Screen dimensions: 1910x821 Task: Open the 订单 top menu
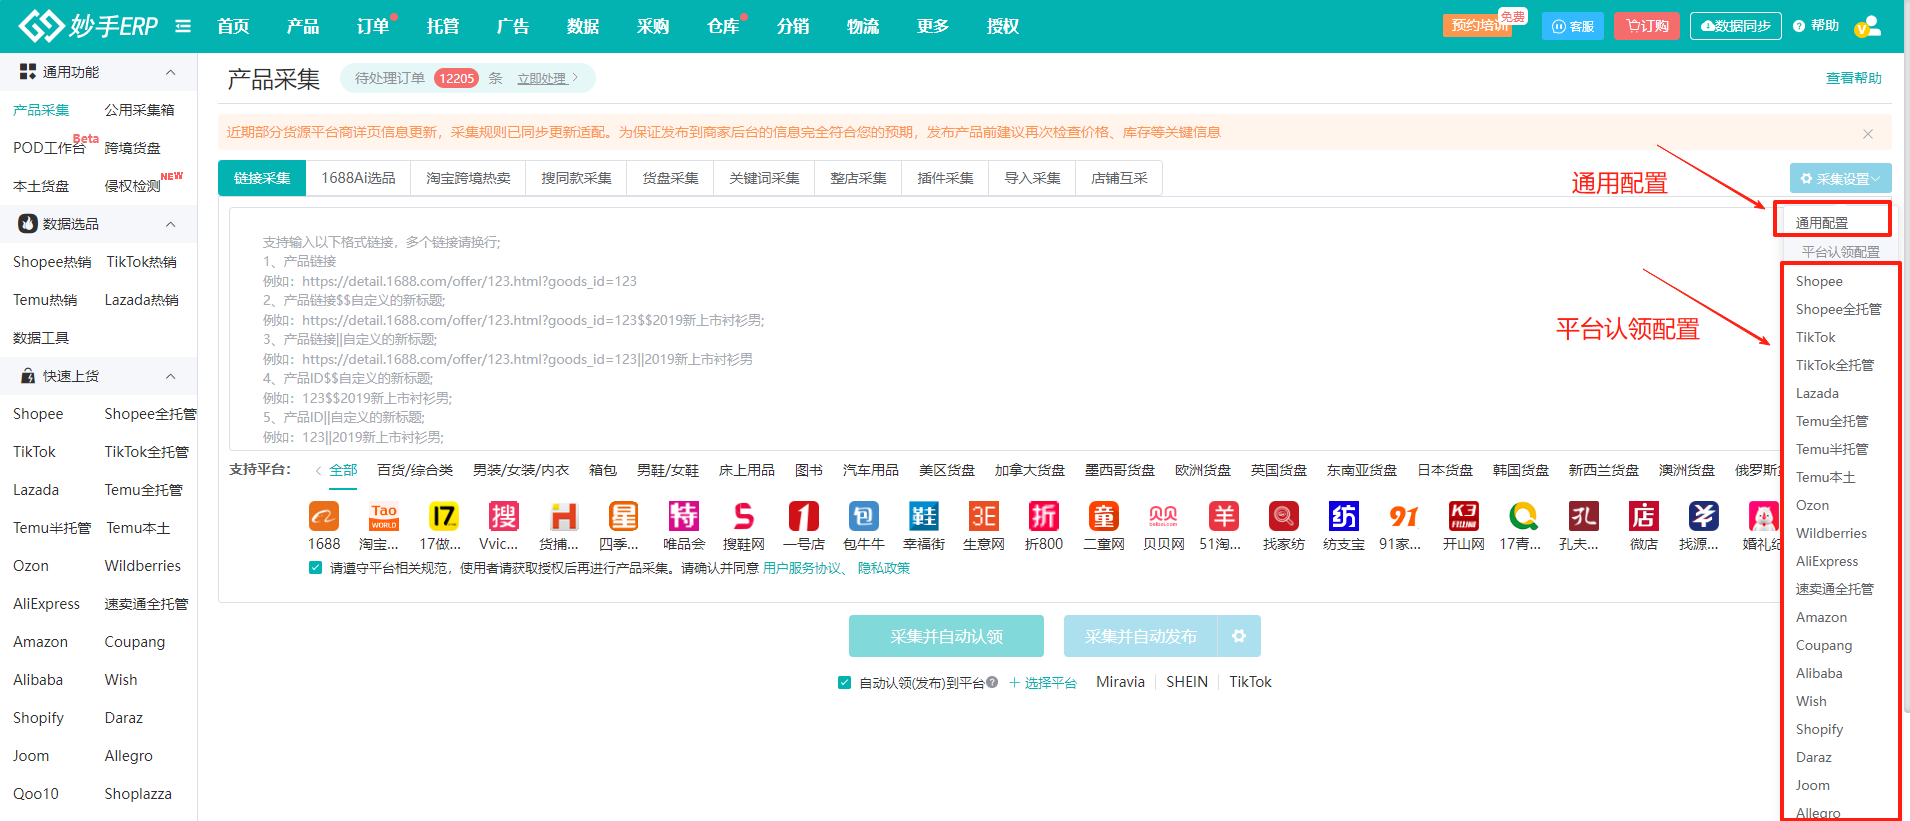point(372,26)
